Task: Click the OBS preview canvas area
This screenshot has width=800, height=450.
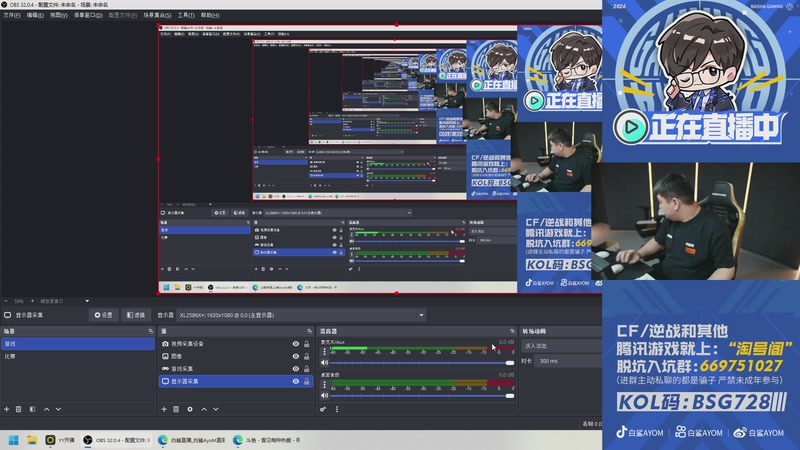Action: click(380, 159)
